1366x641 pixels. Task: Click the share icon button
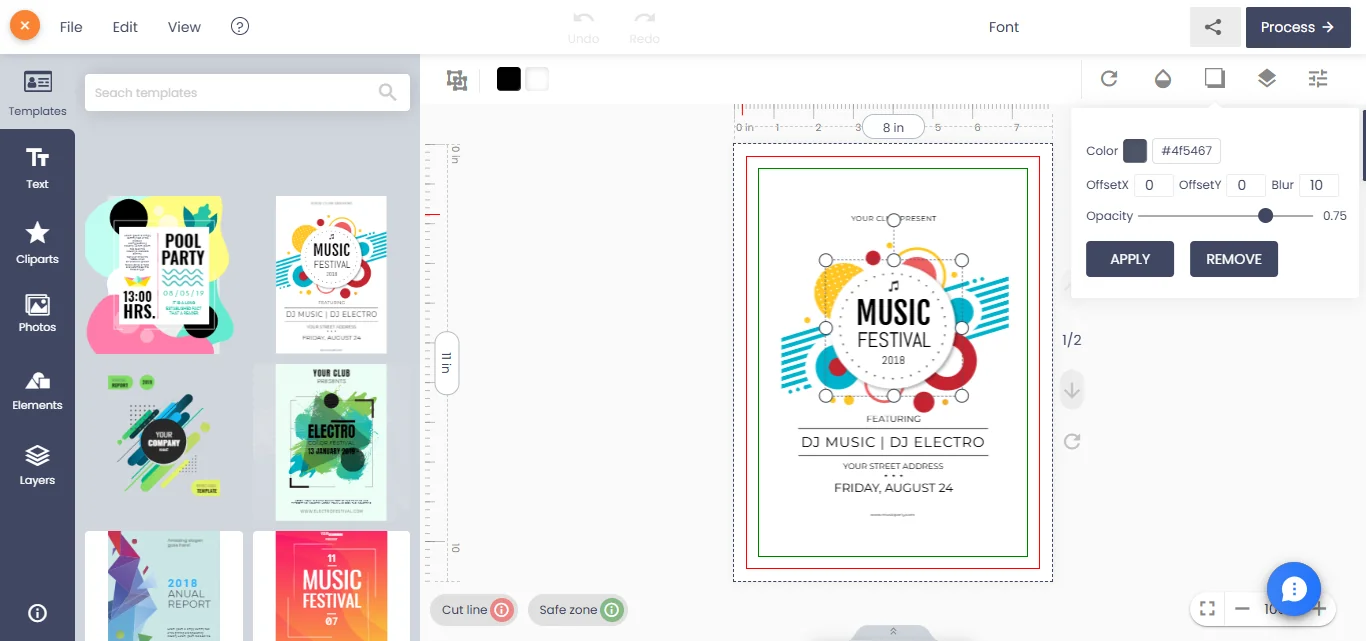1214,27
